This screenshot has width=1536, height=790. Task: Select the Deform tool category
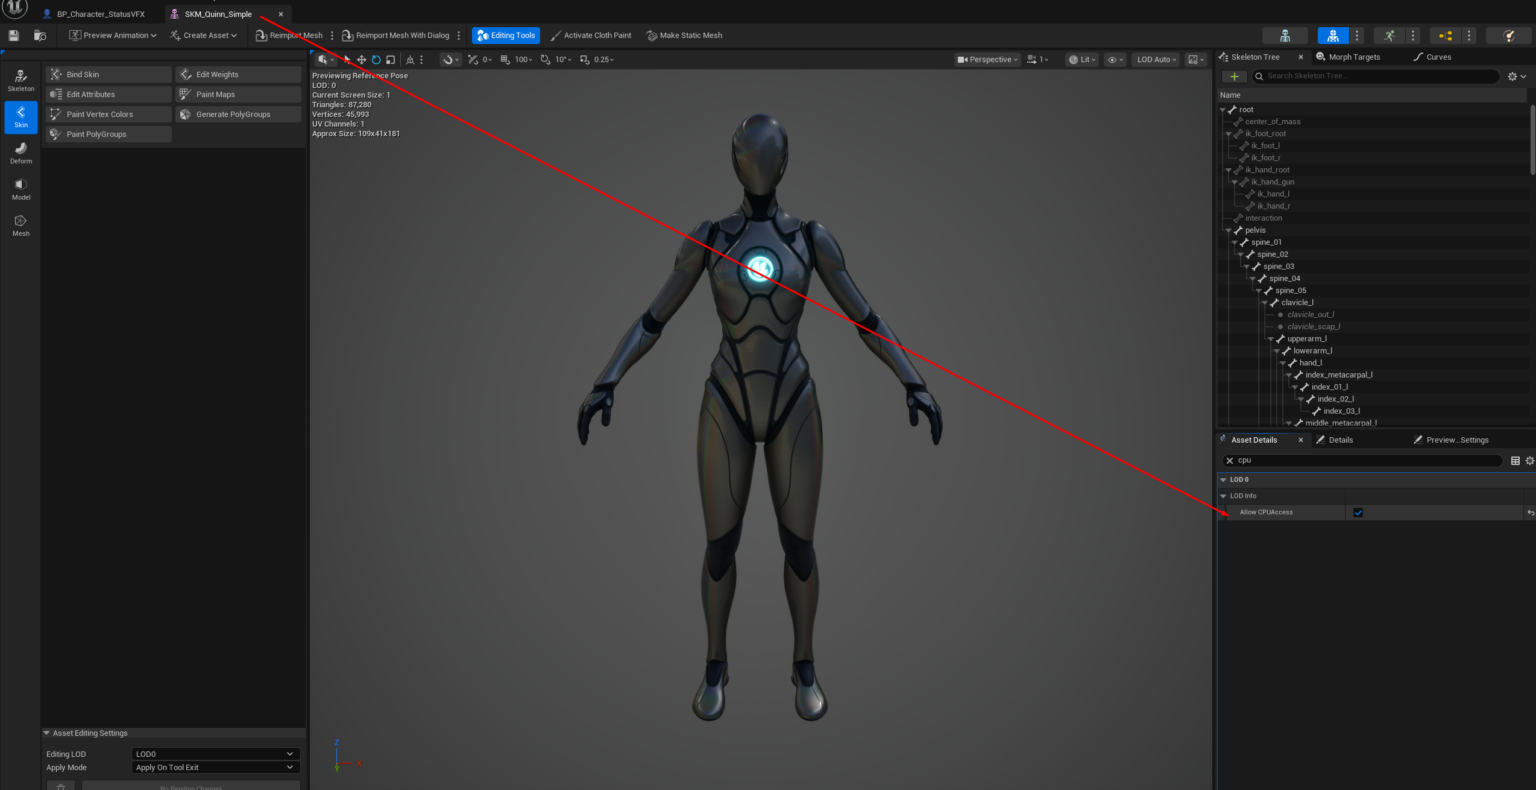(x=21, y=153)
